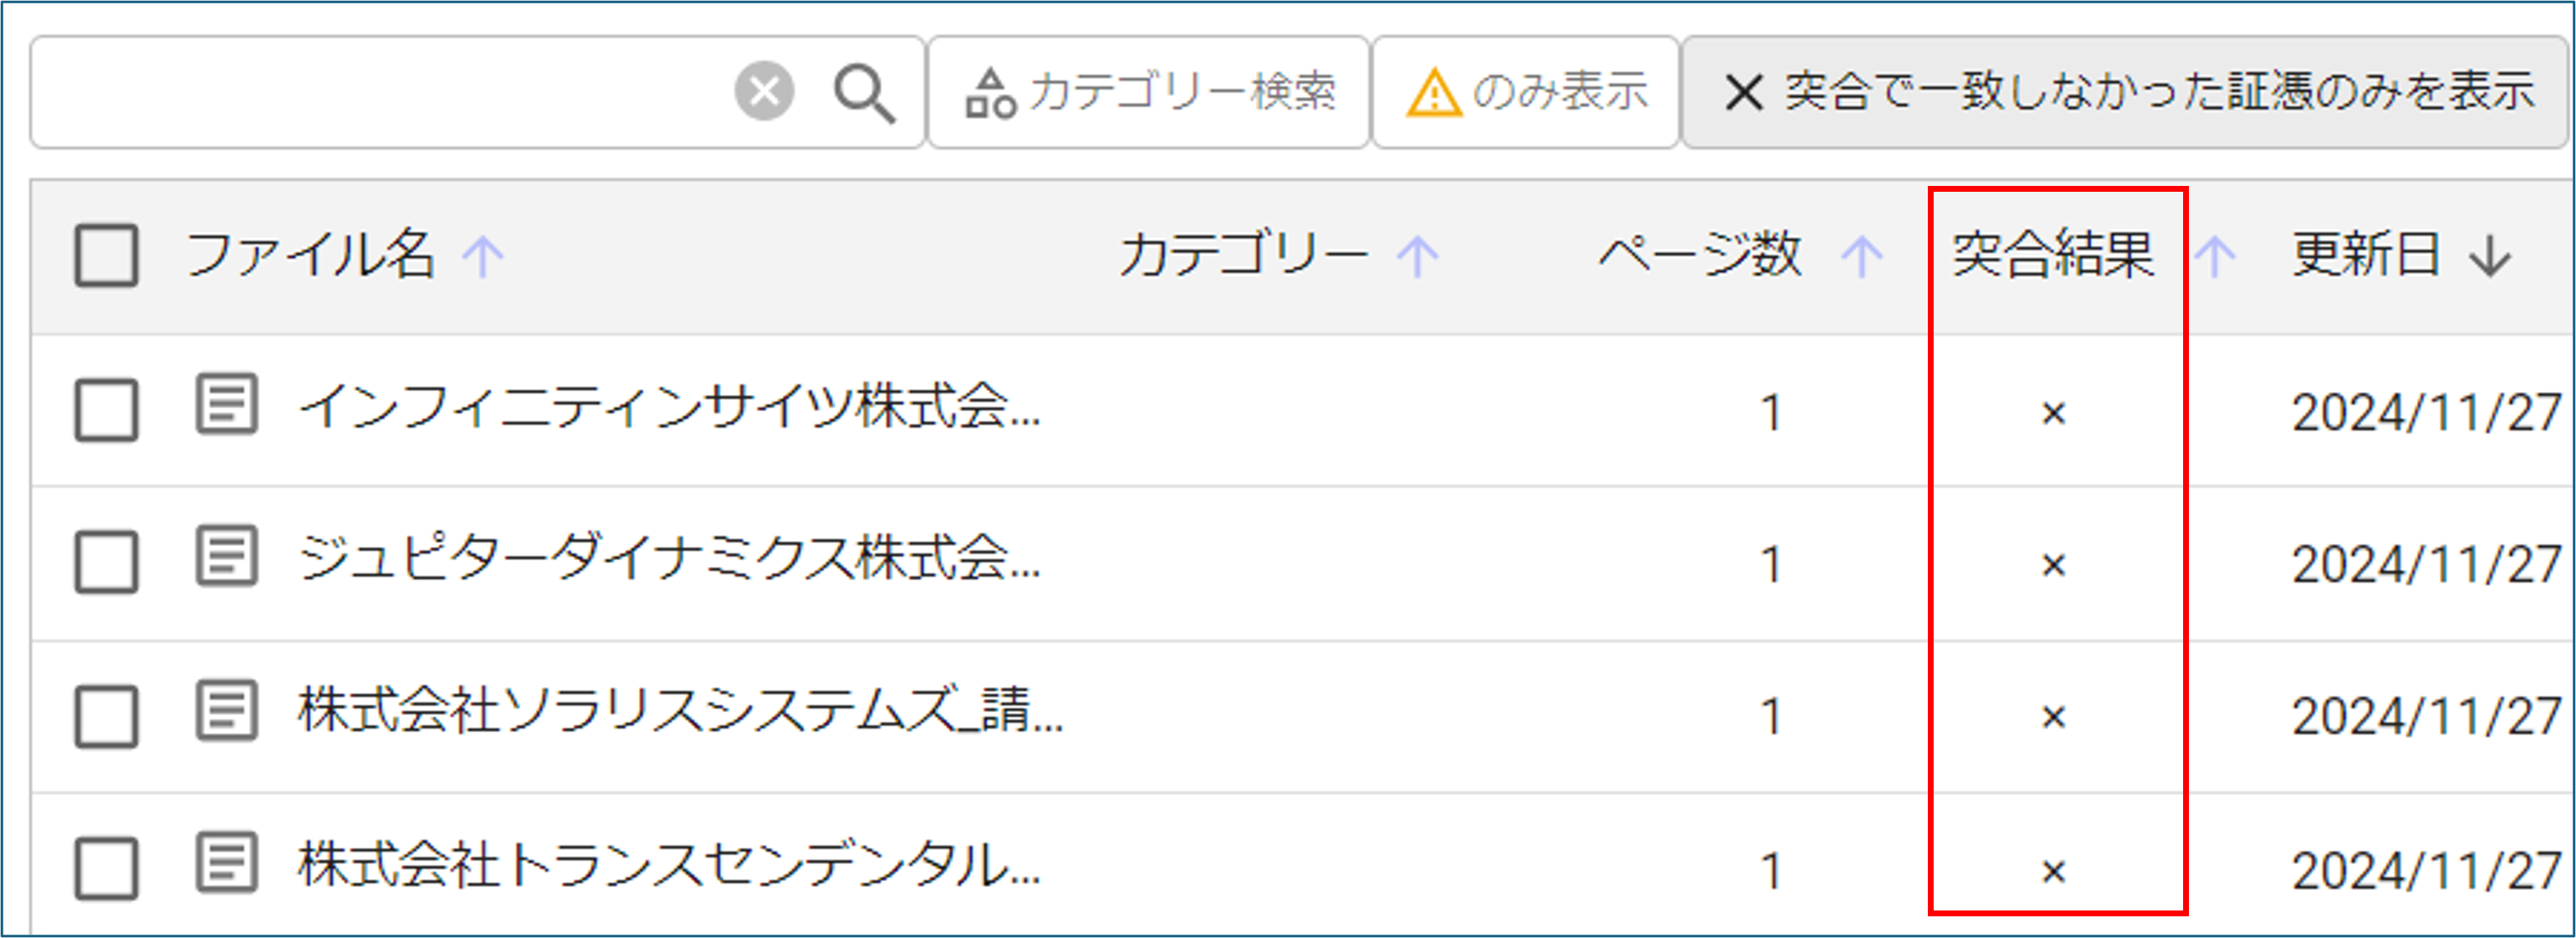Sort by カテゴリー column arrow
This screenshot has height=938, width=2576.
click(x=1417, y=256)
